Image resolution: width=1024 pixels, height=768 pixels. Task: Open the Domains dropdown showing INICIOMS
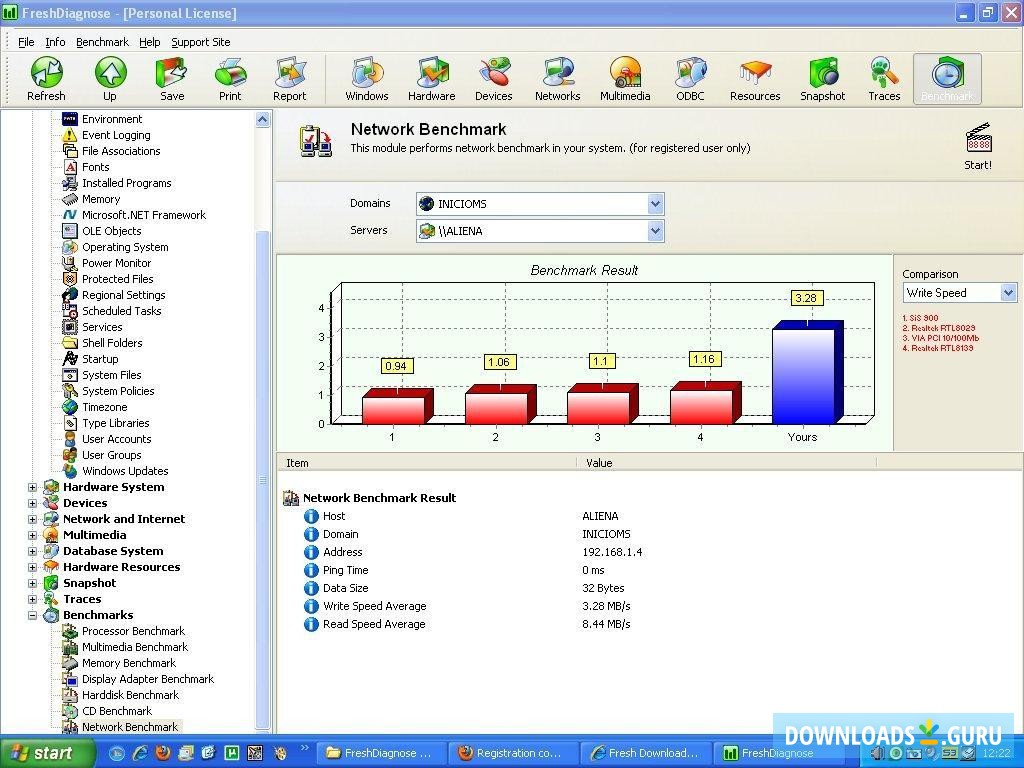[655, 203]
